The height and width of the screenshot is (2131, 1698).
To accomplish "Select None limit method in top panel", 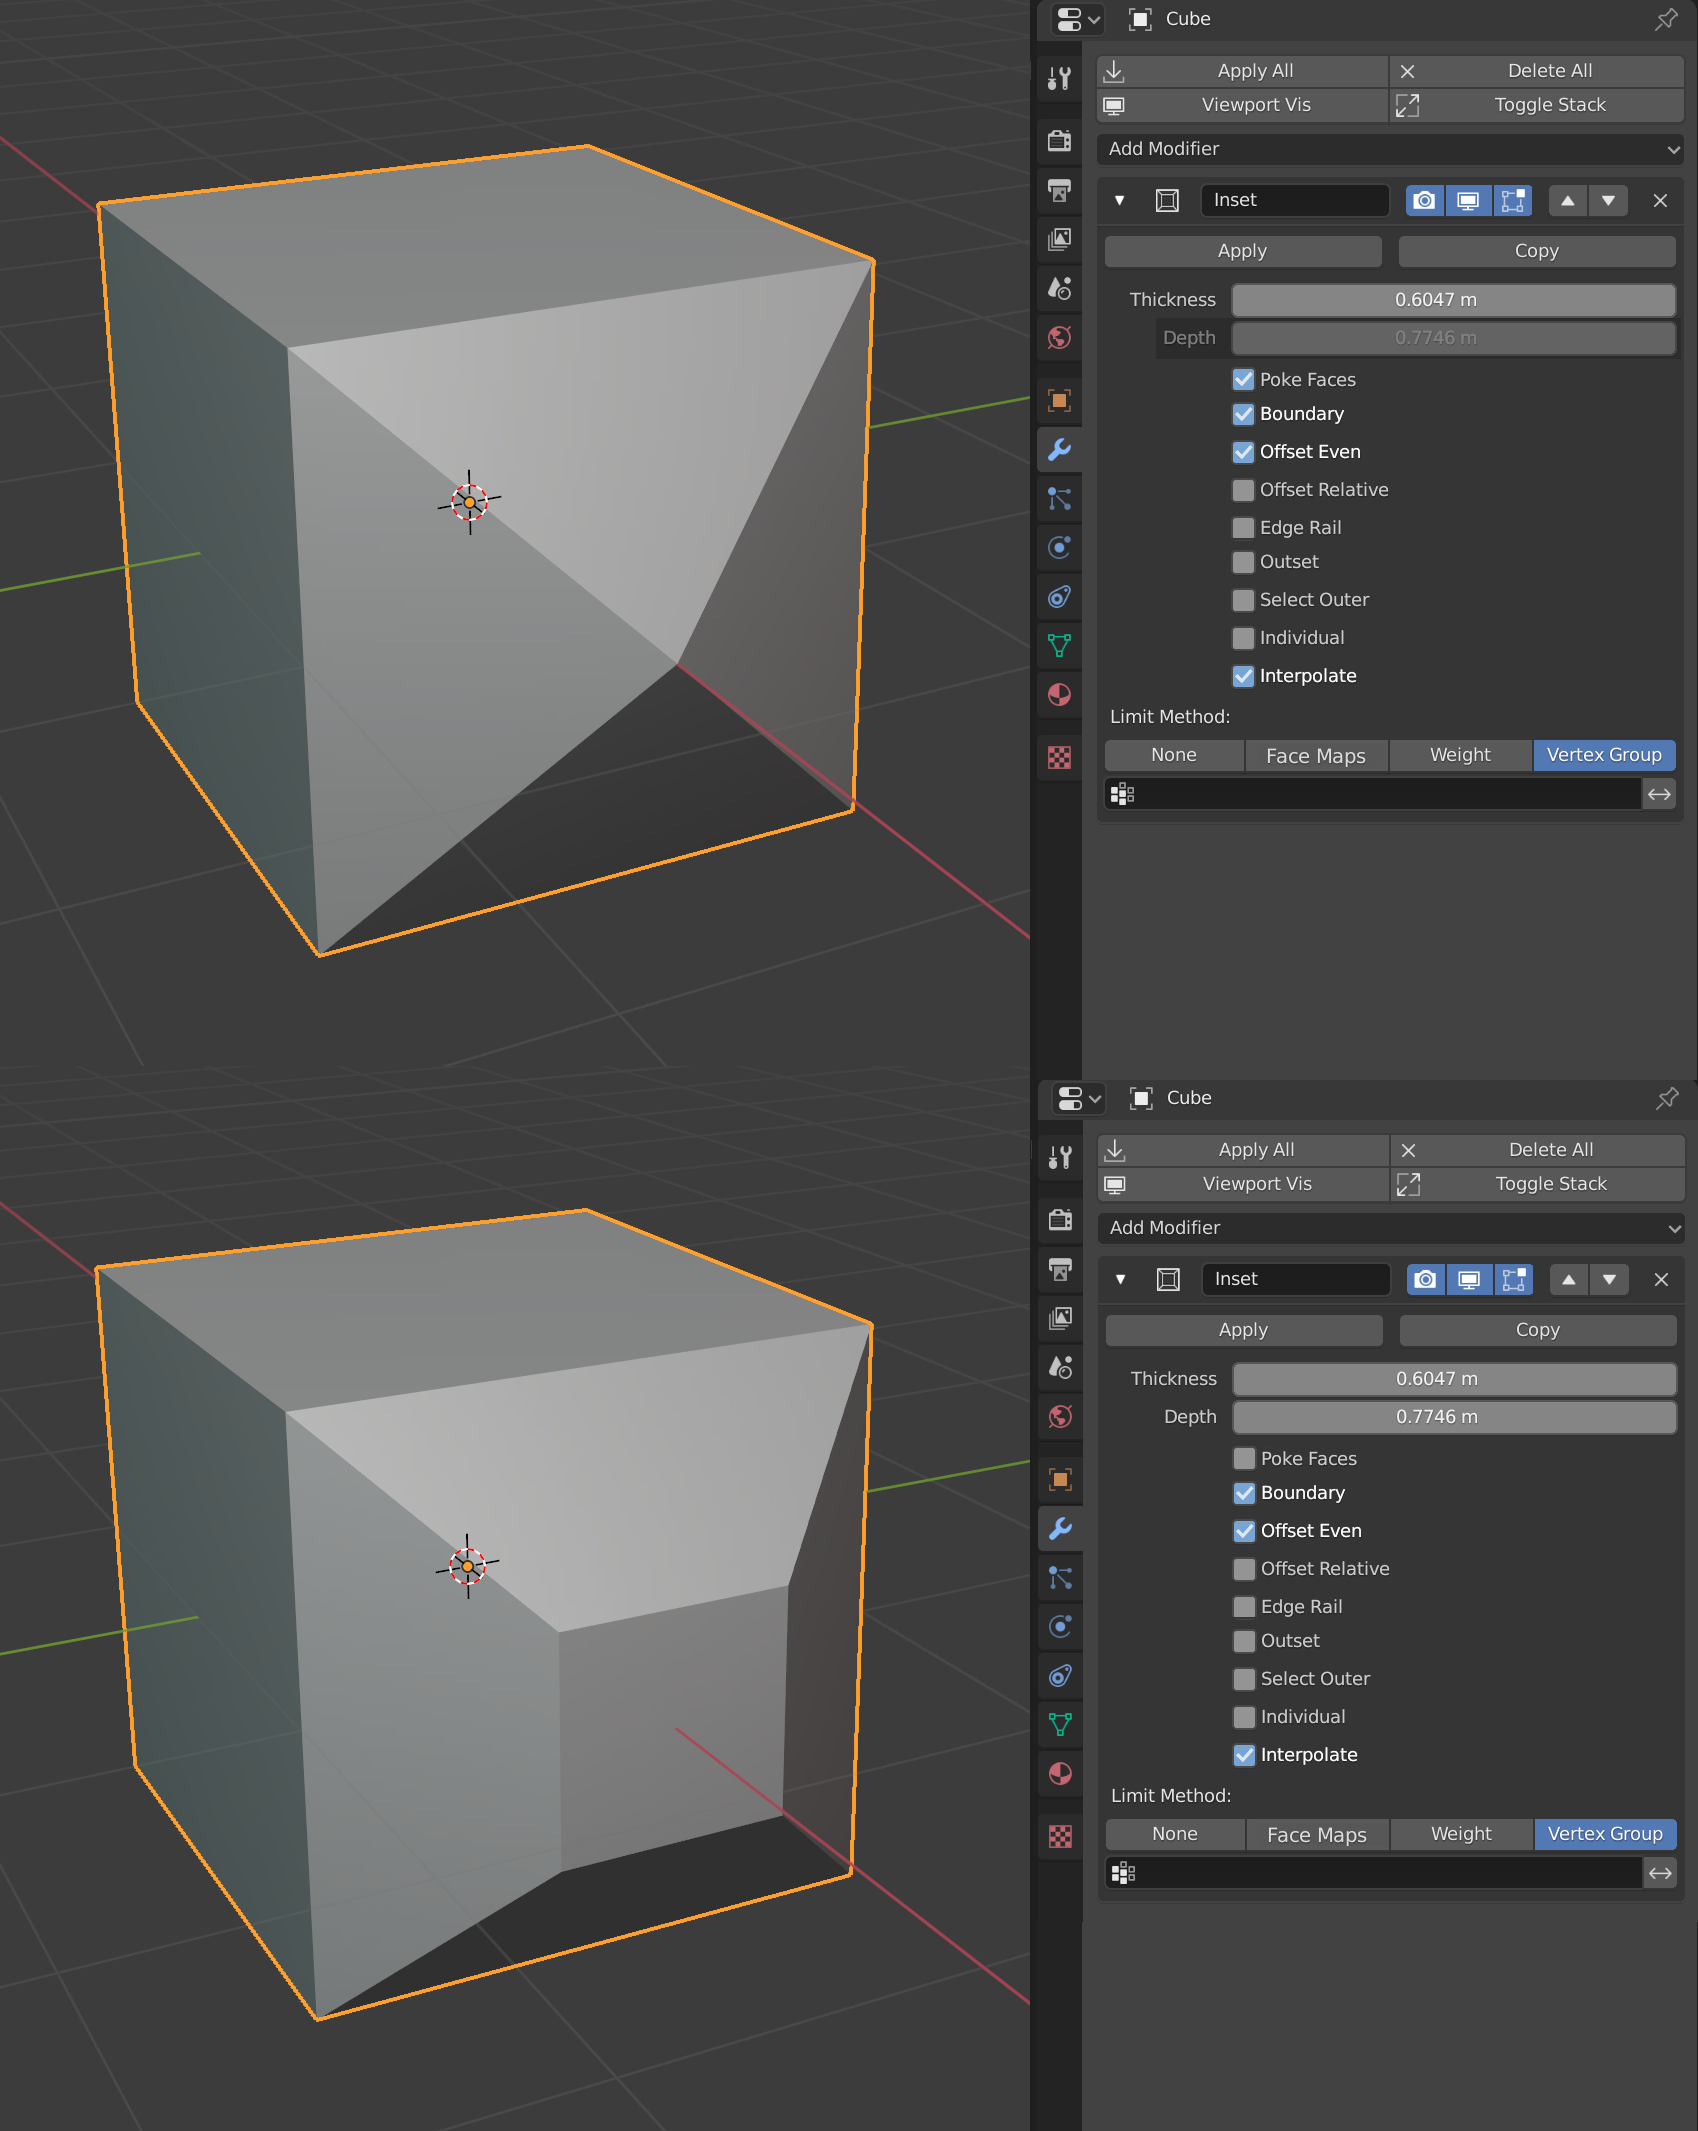I will pyautogui.click(x=1174, y=755).
